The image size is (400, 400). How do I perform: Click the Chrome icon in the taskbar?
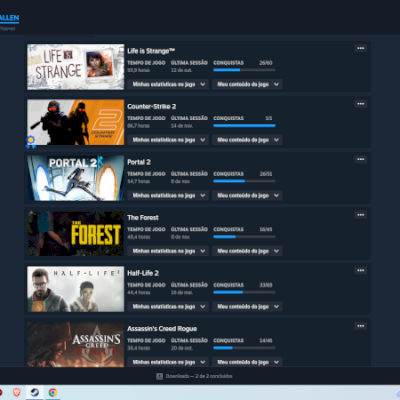(x=53, y=392)
